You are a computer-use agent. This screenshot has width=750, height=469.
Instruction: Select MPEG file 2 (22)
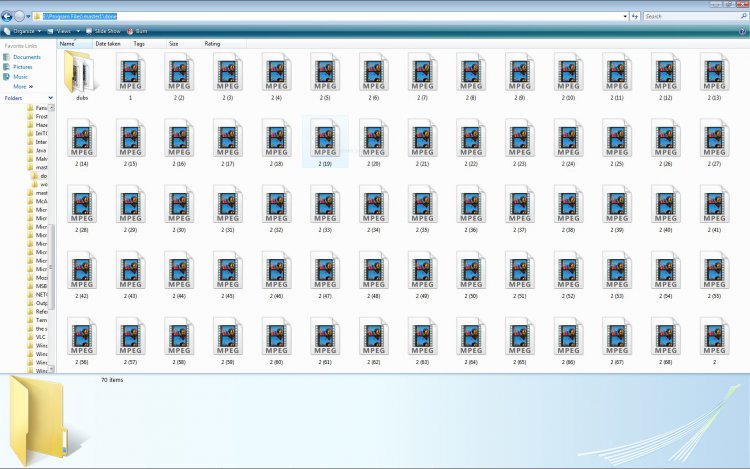coord(471,138)
